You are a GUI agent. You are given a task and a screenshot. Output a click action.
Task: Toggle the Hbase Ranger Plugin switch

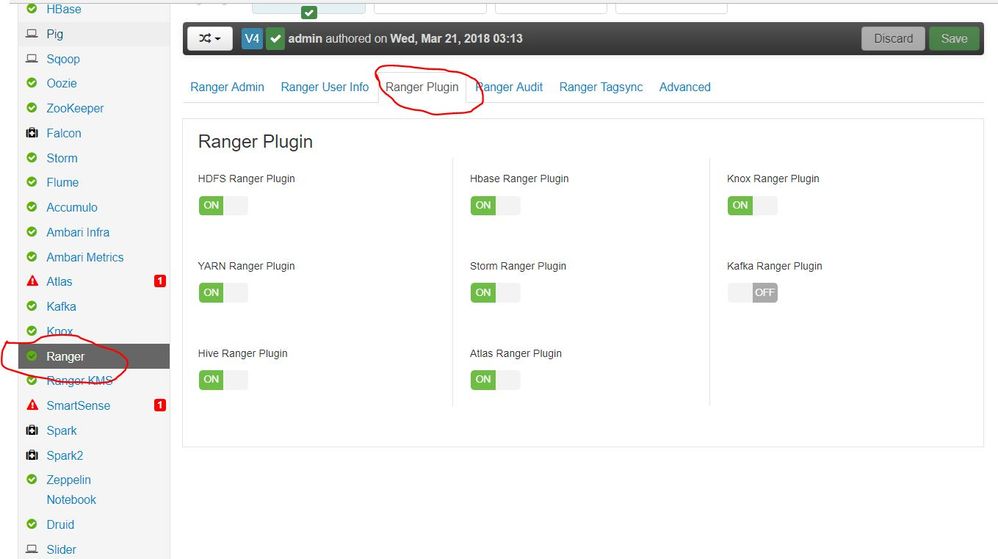(495, 205)
